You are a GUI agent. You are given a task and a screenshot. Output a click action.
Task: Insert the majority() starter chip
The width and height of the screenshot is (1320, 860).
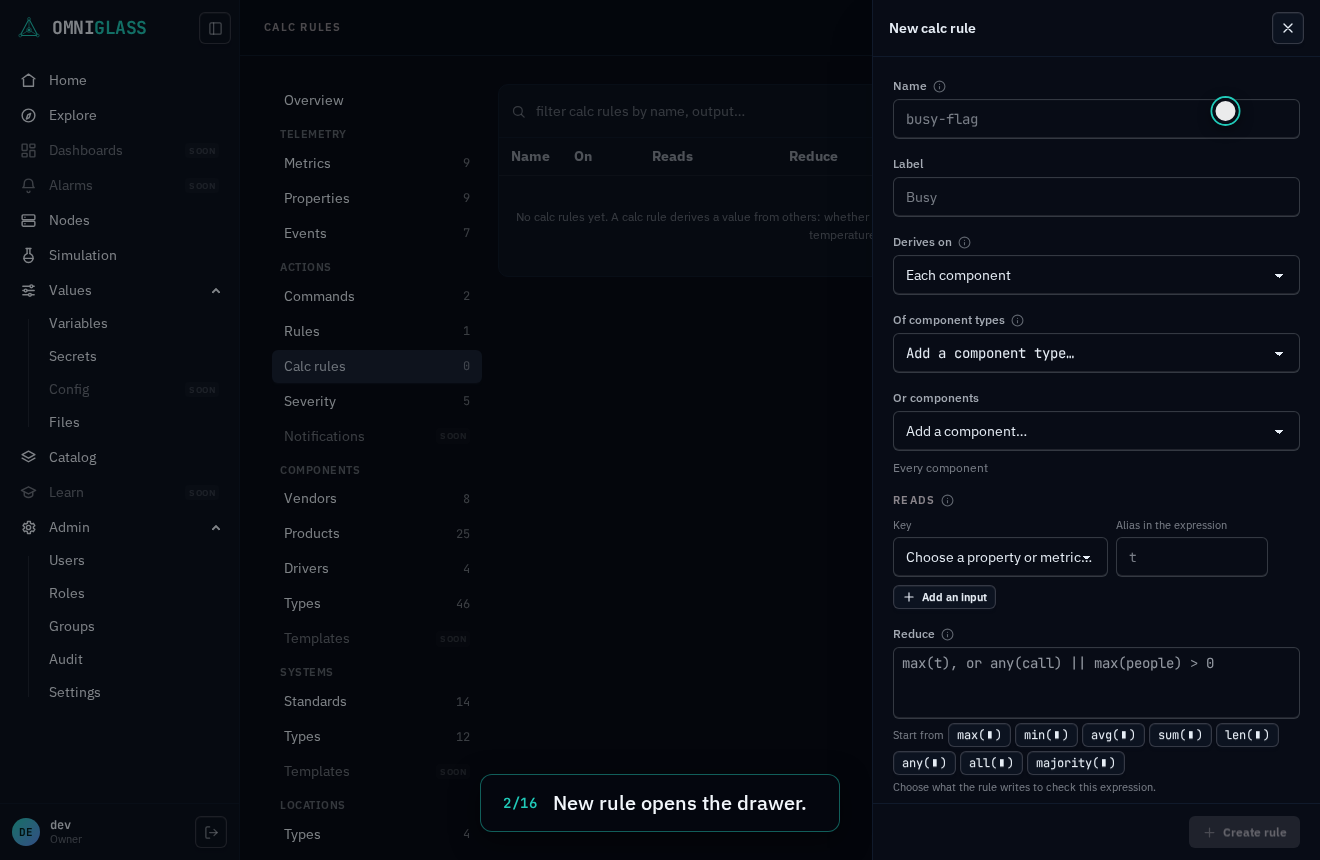tap(1076, 763)
